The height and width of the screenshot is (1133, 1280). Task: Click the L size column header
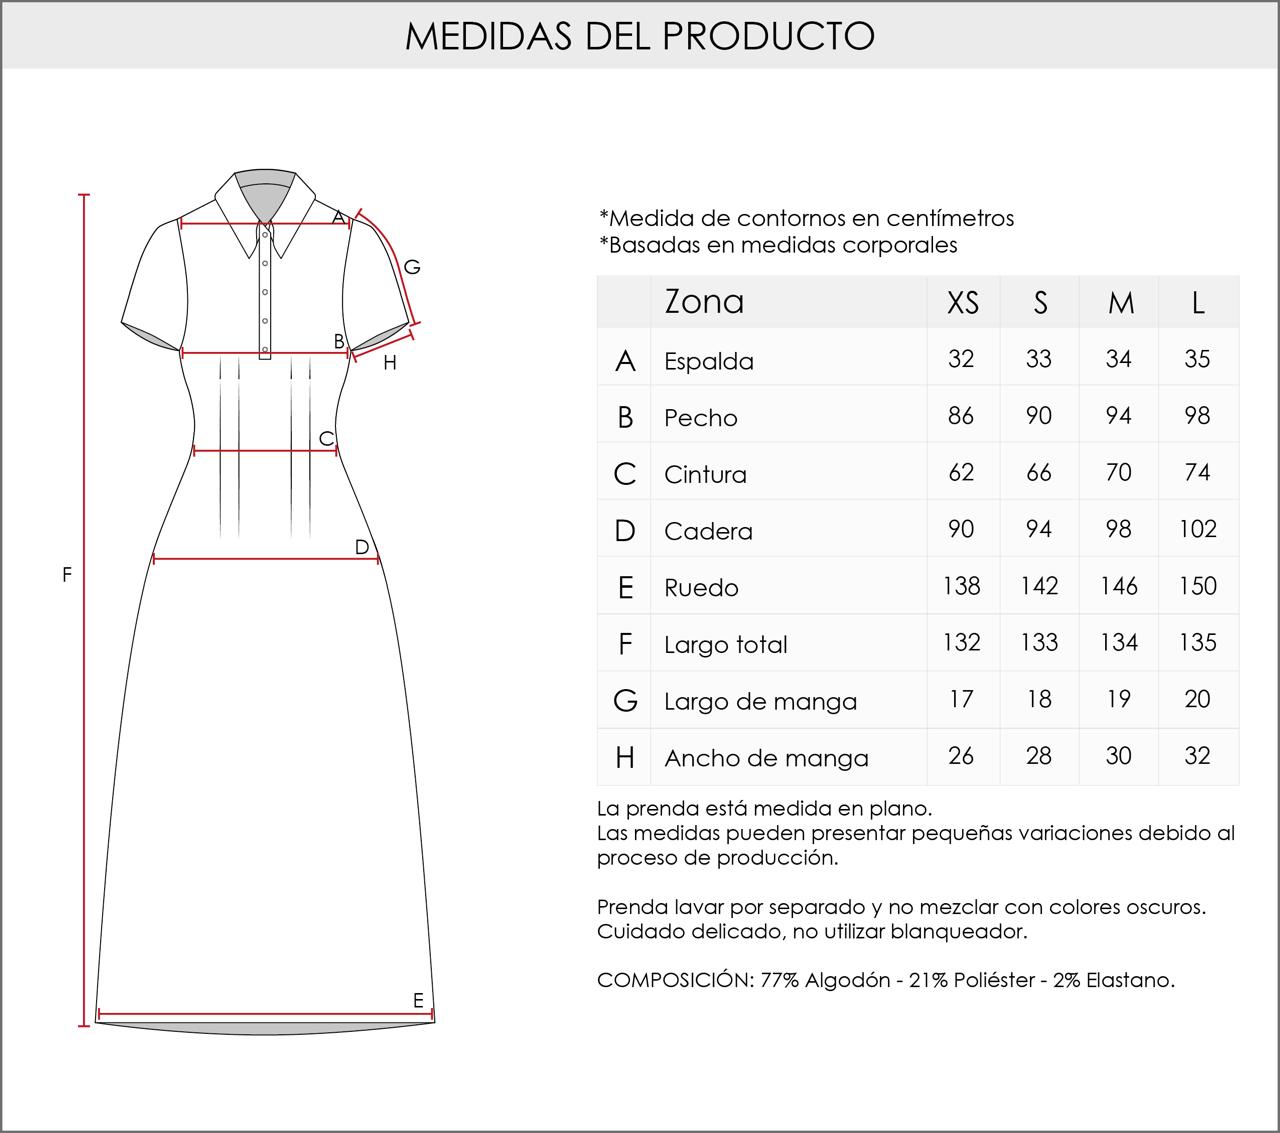1198,302
